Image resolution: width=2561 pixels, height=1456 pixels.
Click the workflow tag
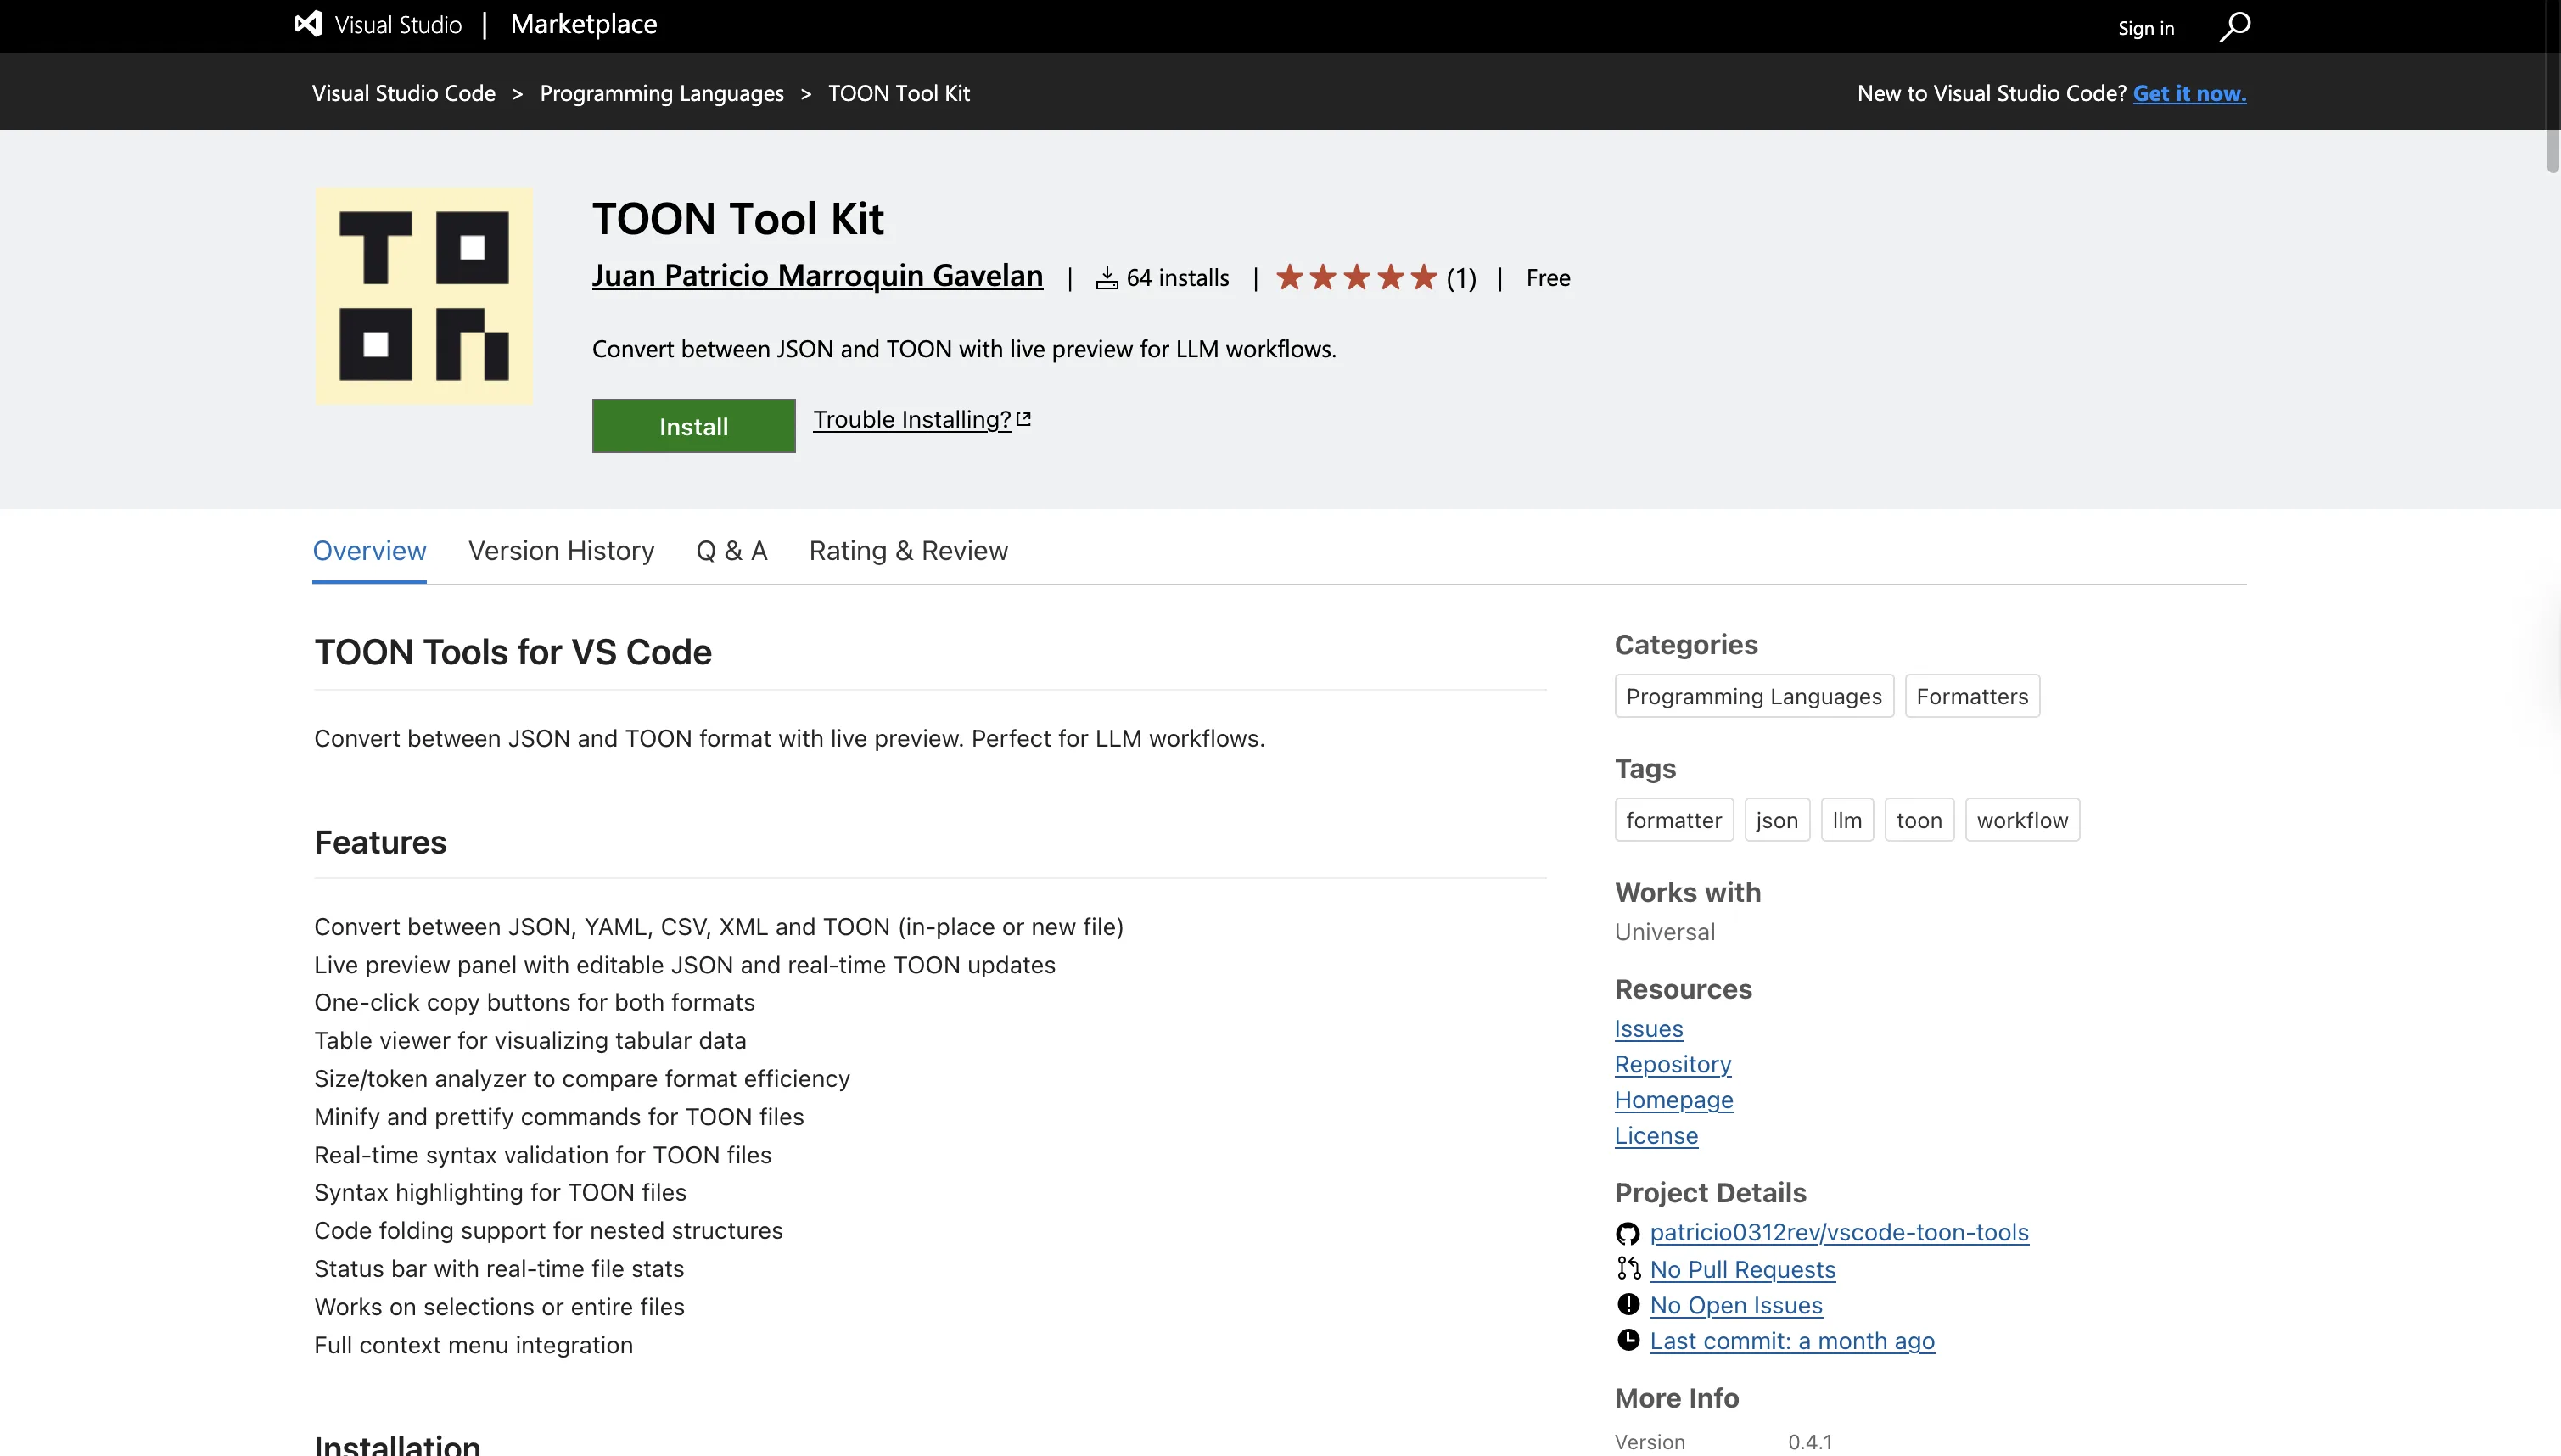coord(2022,820)
